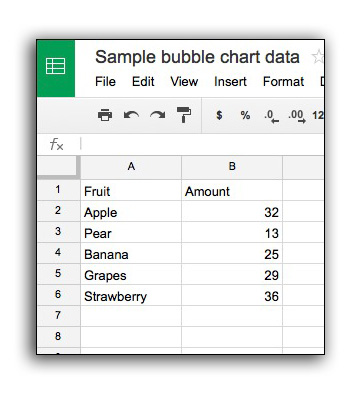Rename title Sample bubble chart data

(x=197, y=57)
